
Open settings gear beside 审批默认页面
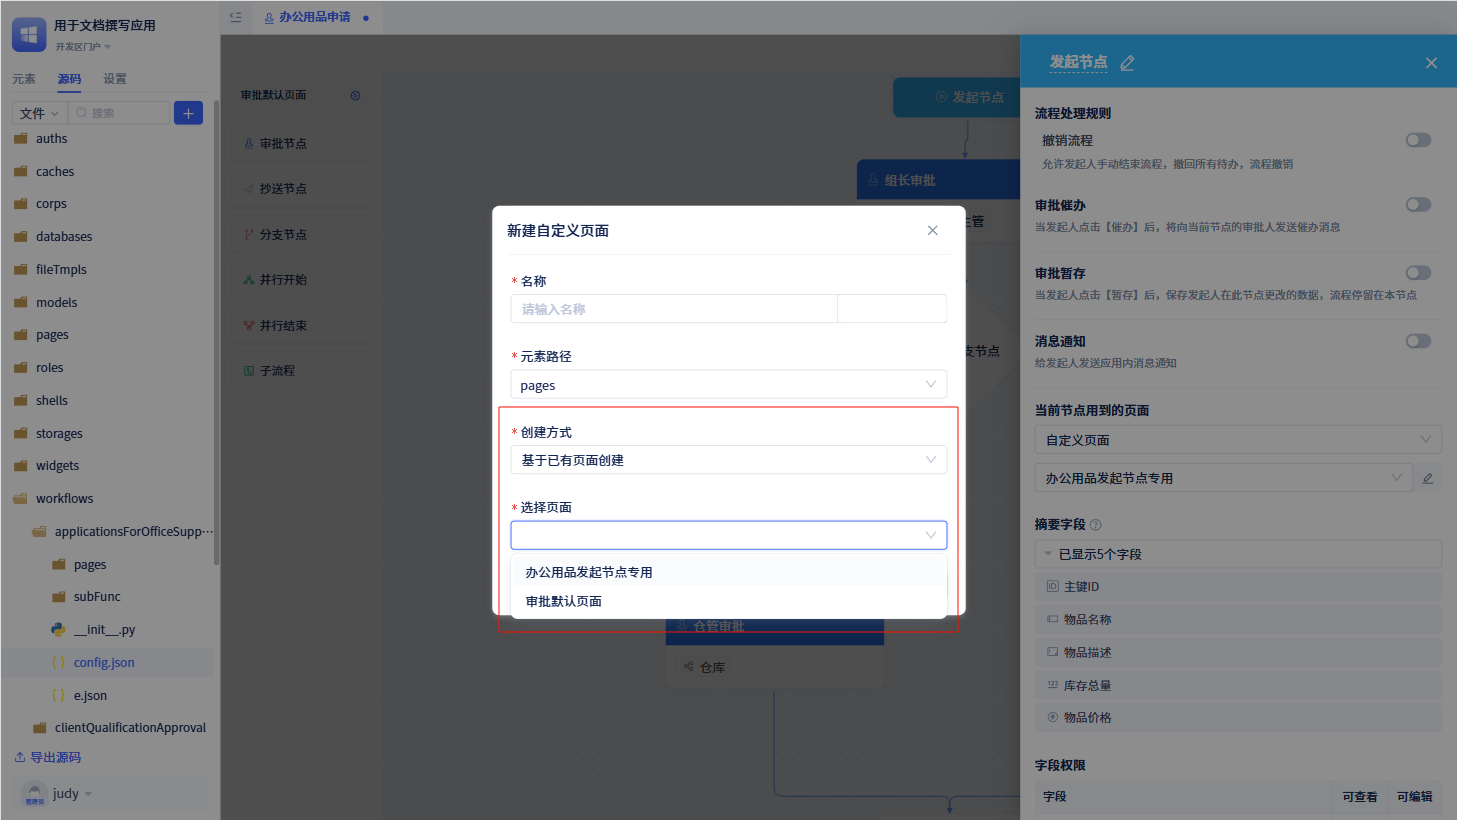pos(355,96)
